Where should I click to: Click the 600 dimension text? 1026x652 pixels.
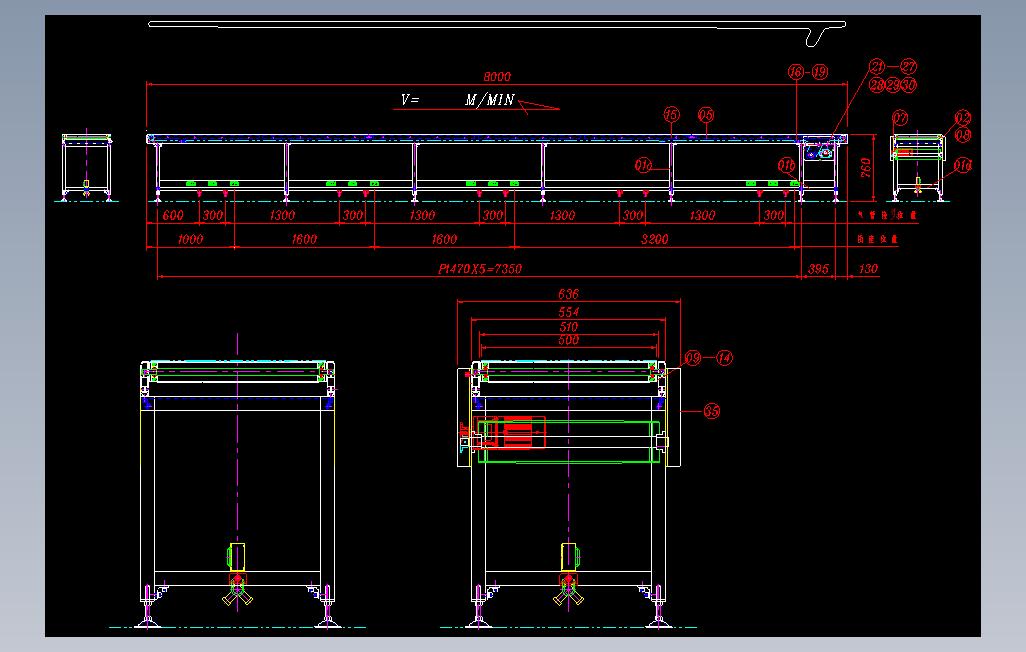pyautogui.click(x=173, y=215)
